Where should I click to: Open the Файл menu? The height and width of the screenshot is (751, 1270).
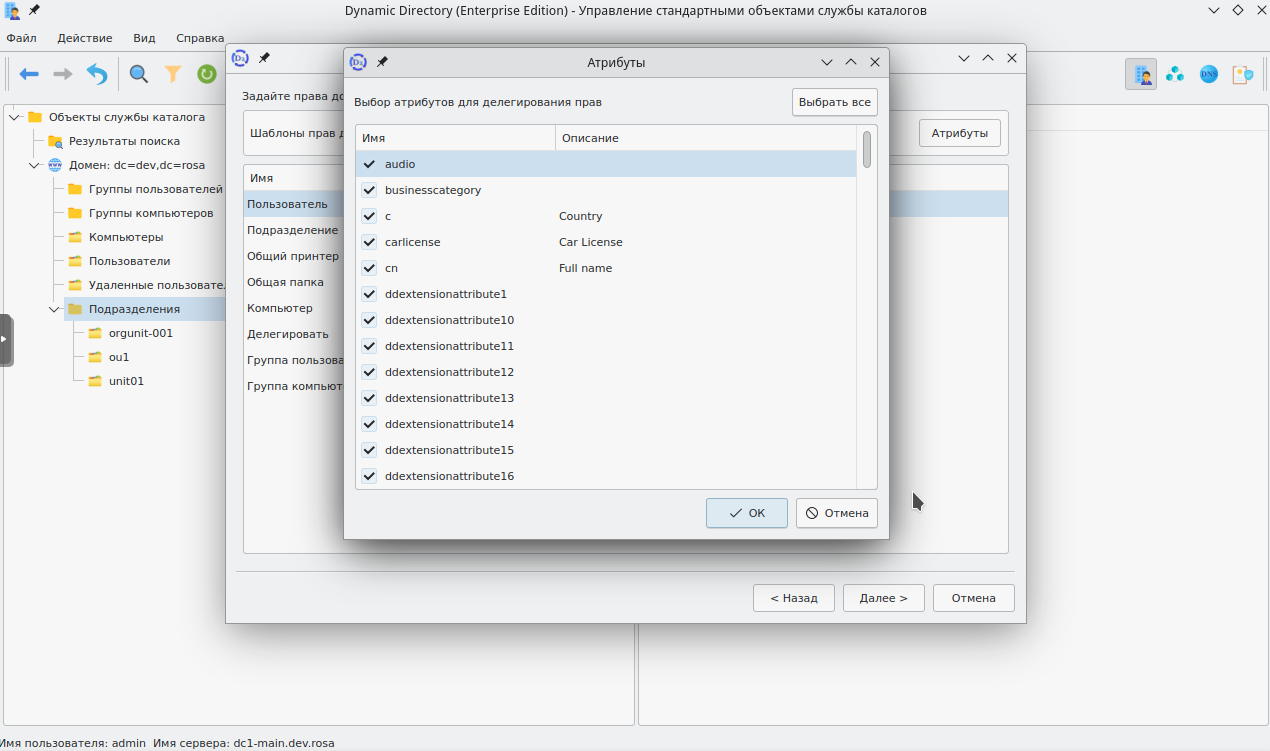pyautogui.click(x=21, y=38)
